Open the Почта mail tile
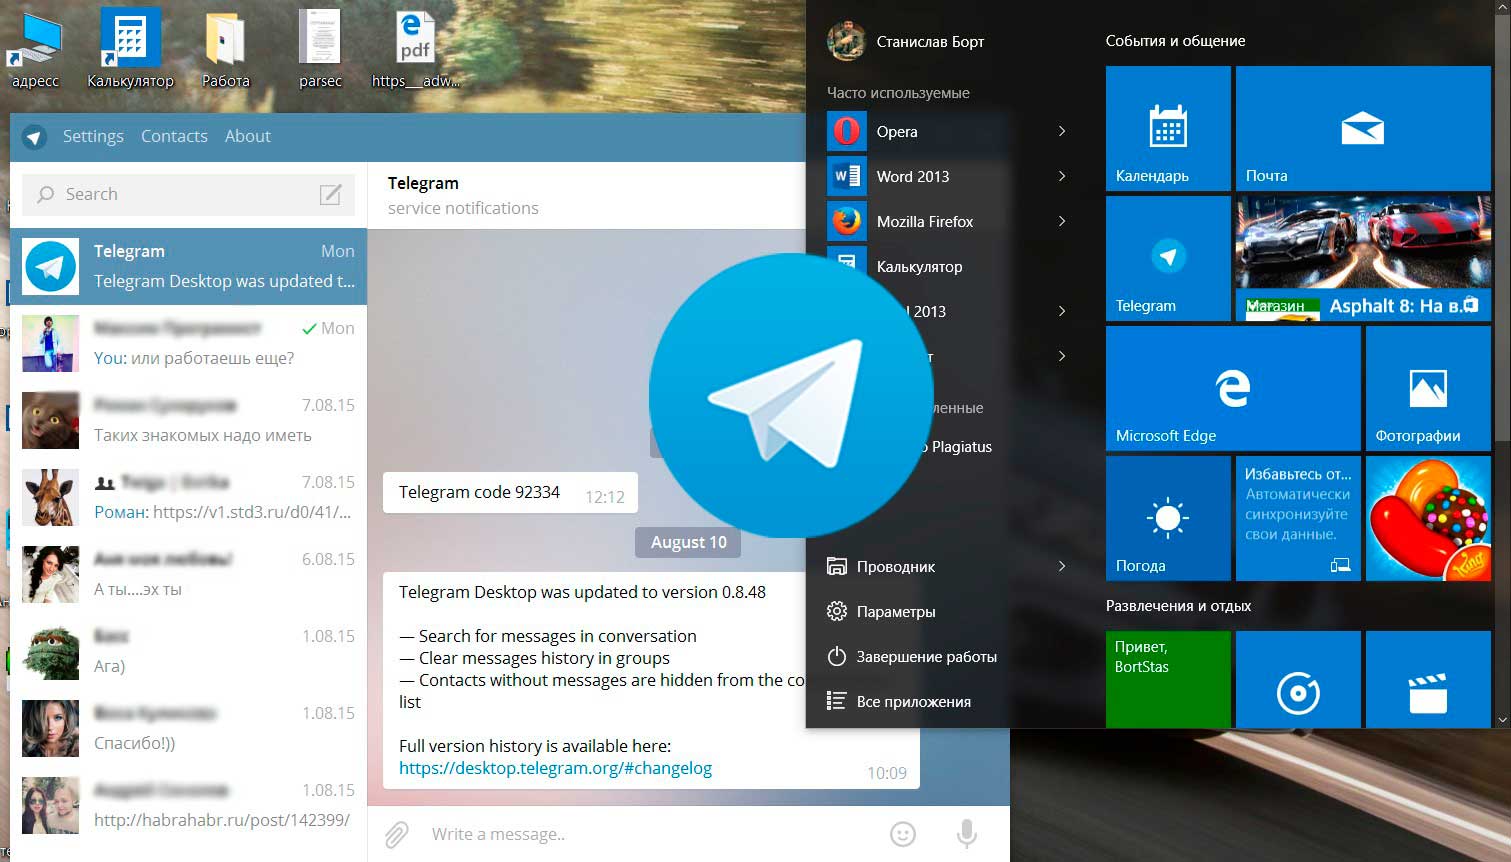This screenshot has width=1511, height=862. point(1363,128)
